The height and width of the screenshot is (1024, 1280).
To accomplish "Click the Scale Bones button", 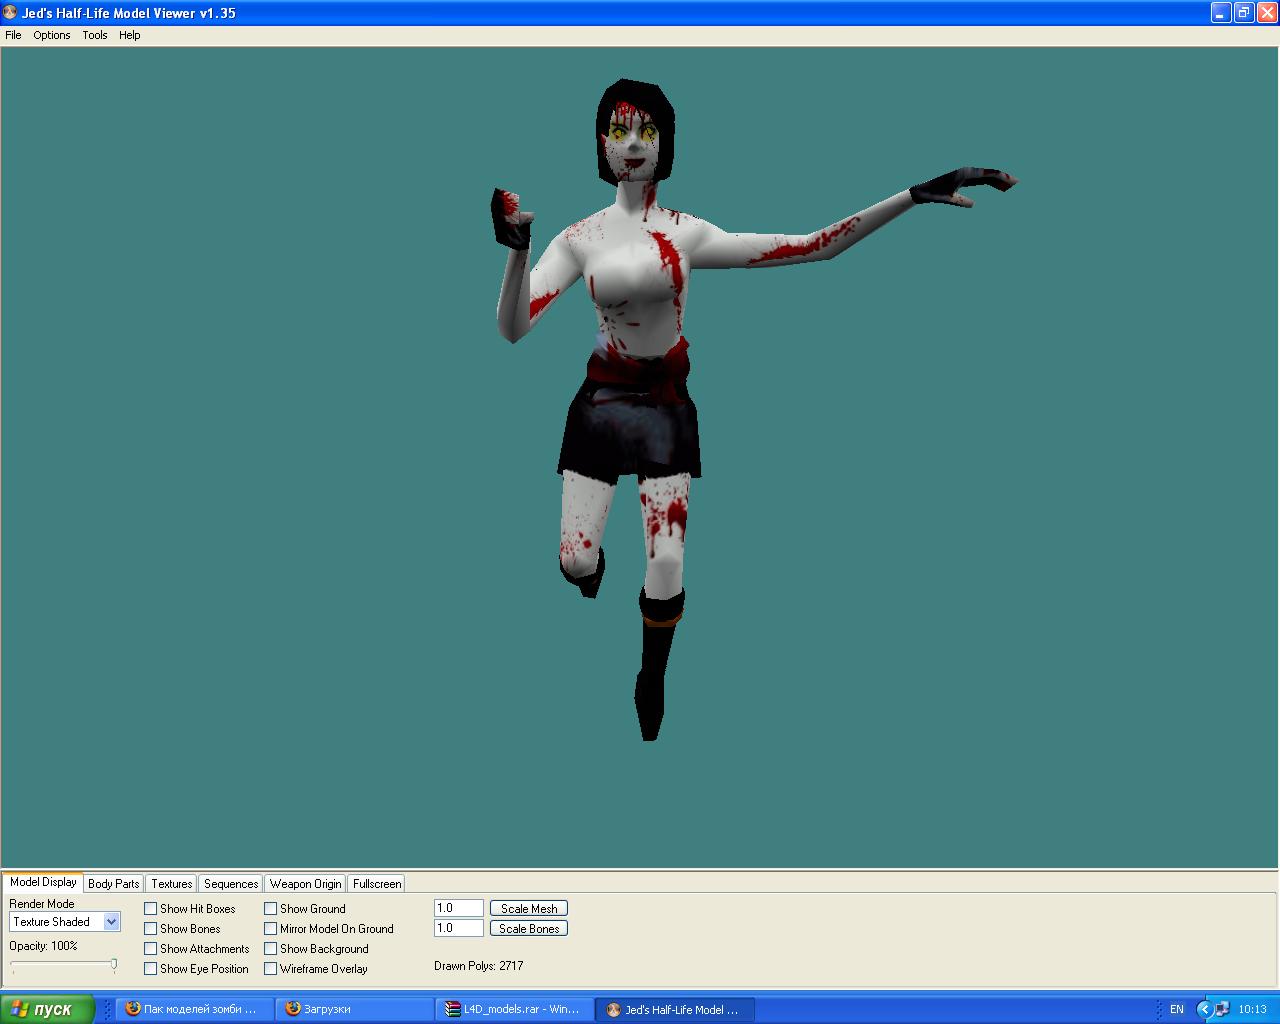I will (529, 928).
